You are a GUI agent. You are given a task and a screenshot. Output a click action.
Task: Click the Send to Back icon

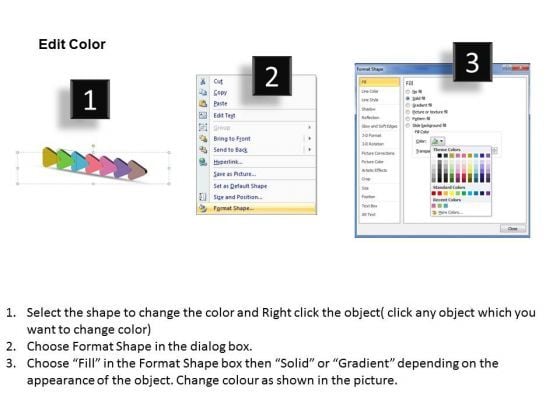tap(203, 149)
